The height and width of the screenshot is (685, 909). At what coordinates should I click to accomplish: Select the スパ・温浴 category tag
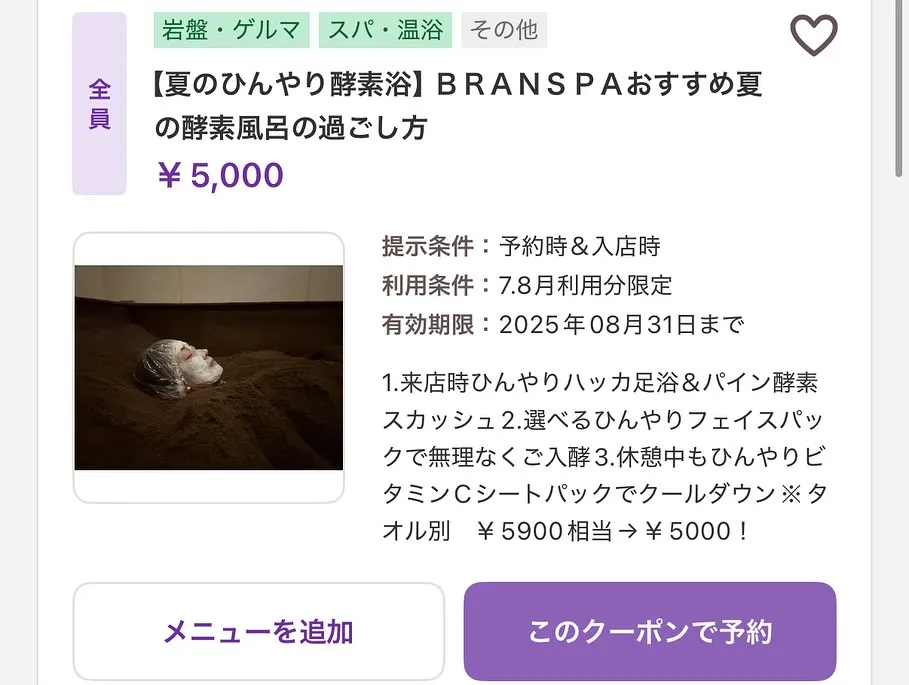pyautogui.click(x=386, y=30)
